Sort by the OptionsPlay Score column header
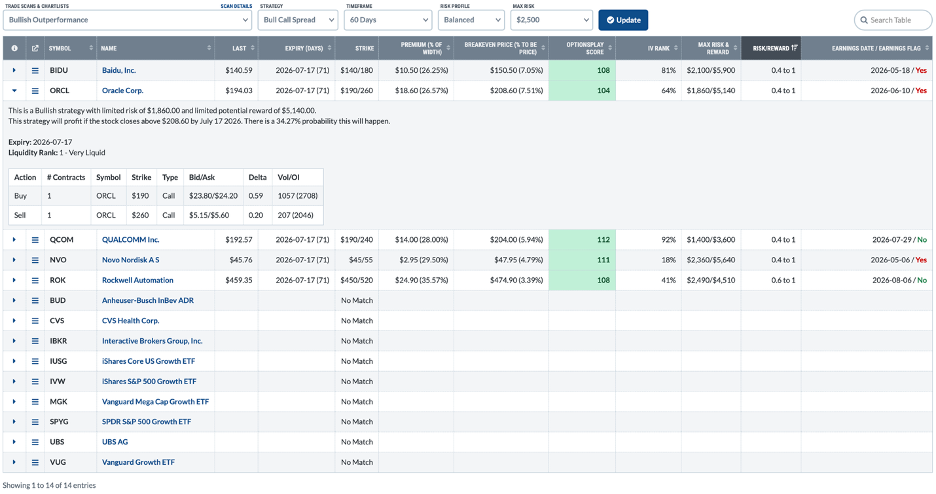The width and height of the screenshot is (936, 494). 582,48
